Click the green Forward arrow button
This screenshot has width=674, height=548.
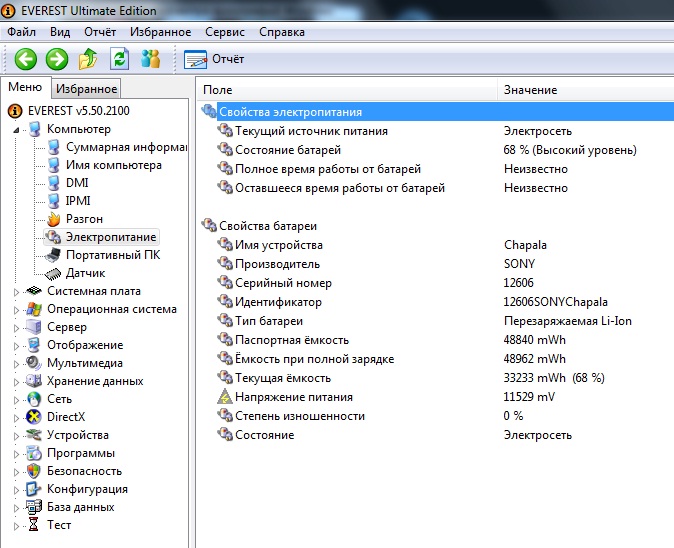[x=57, y=59]
